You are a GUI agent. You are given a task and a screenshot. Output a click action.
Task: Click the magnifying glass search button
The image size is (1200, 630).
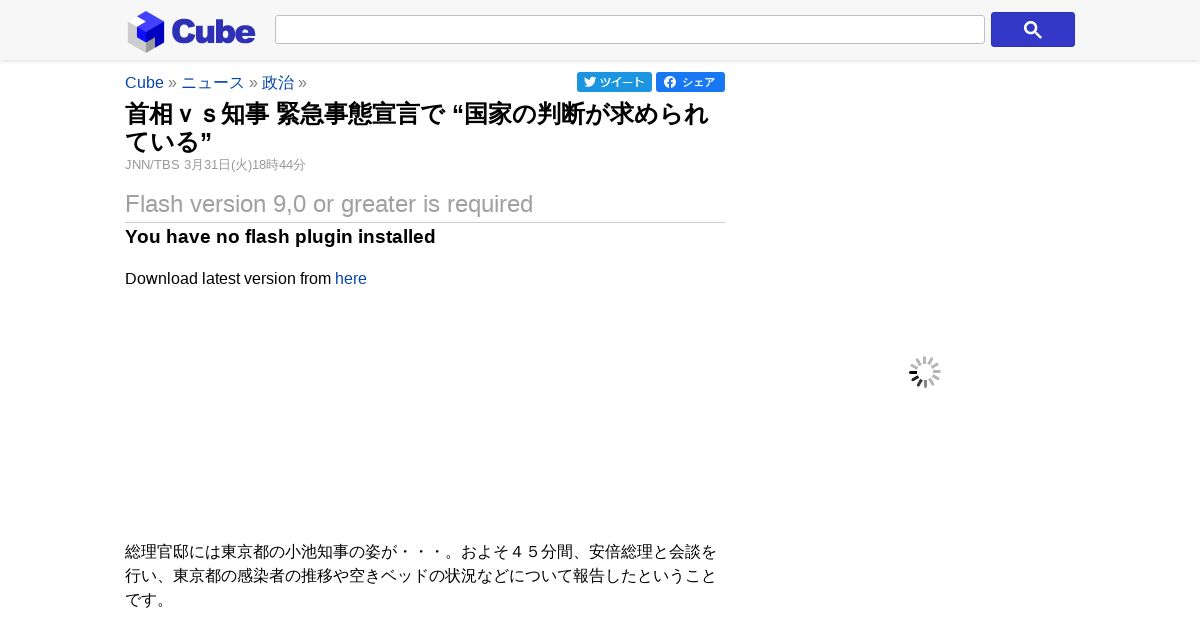1033,30
